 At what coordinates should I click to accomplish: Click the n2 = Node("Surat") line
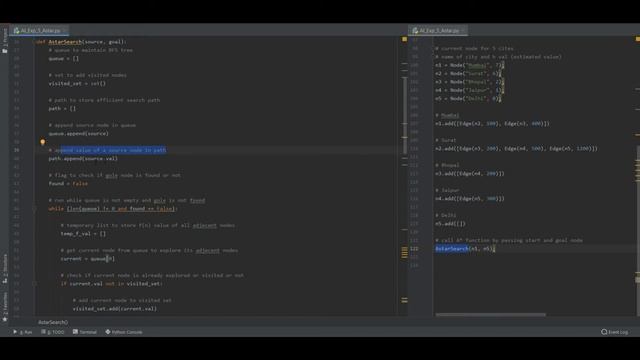coord(468,73)
